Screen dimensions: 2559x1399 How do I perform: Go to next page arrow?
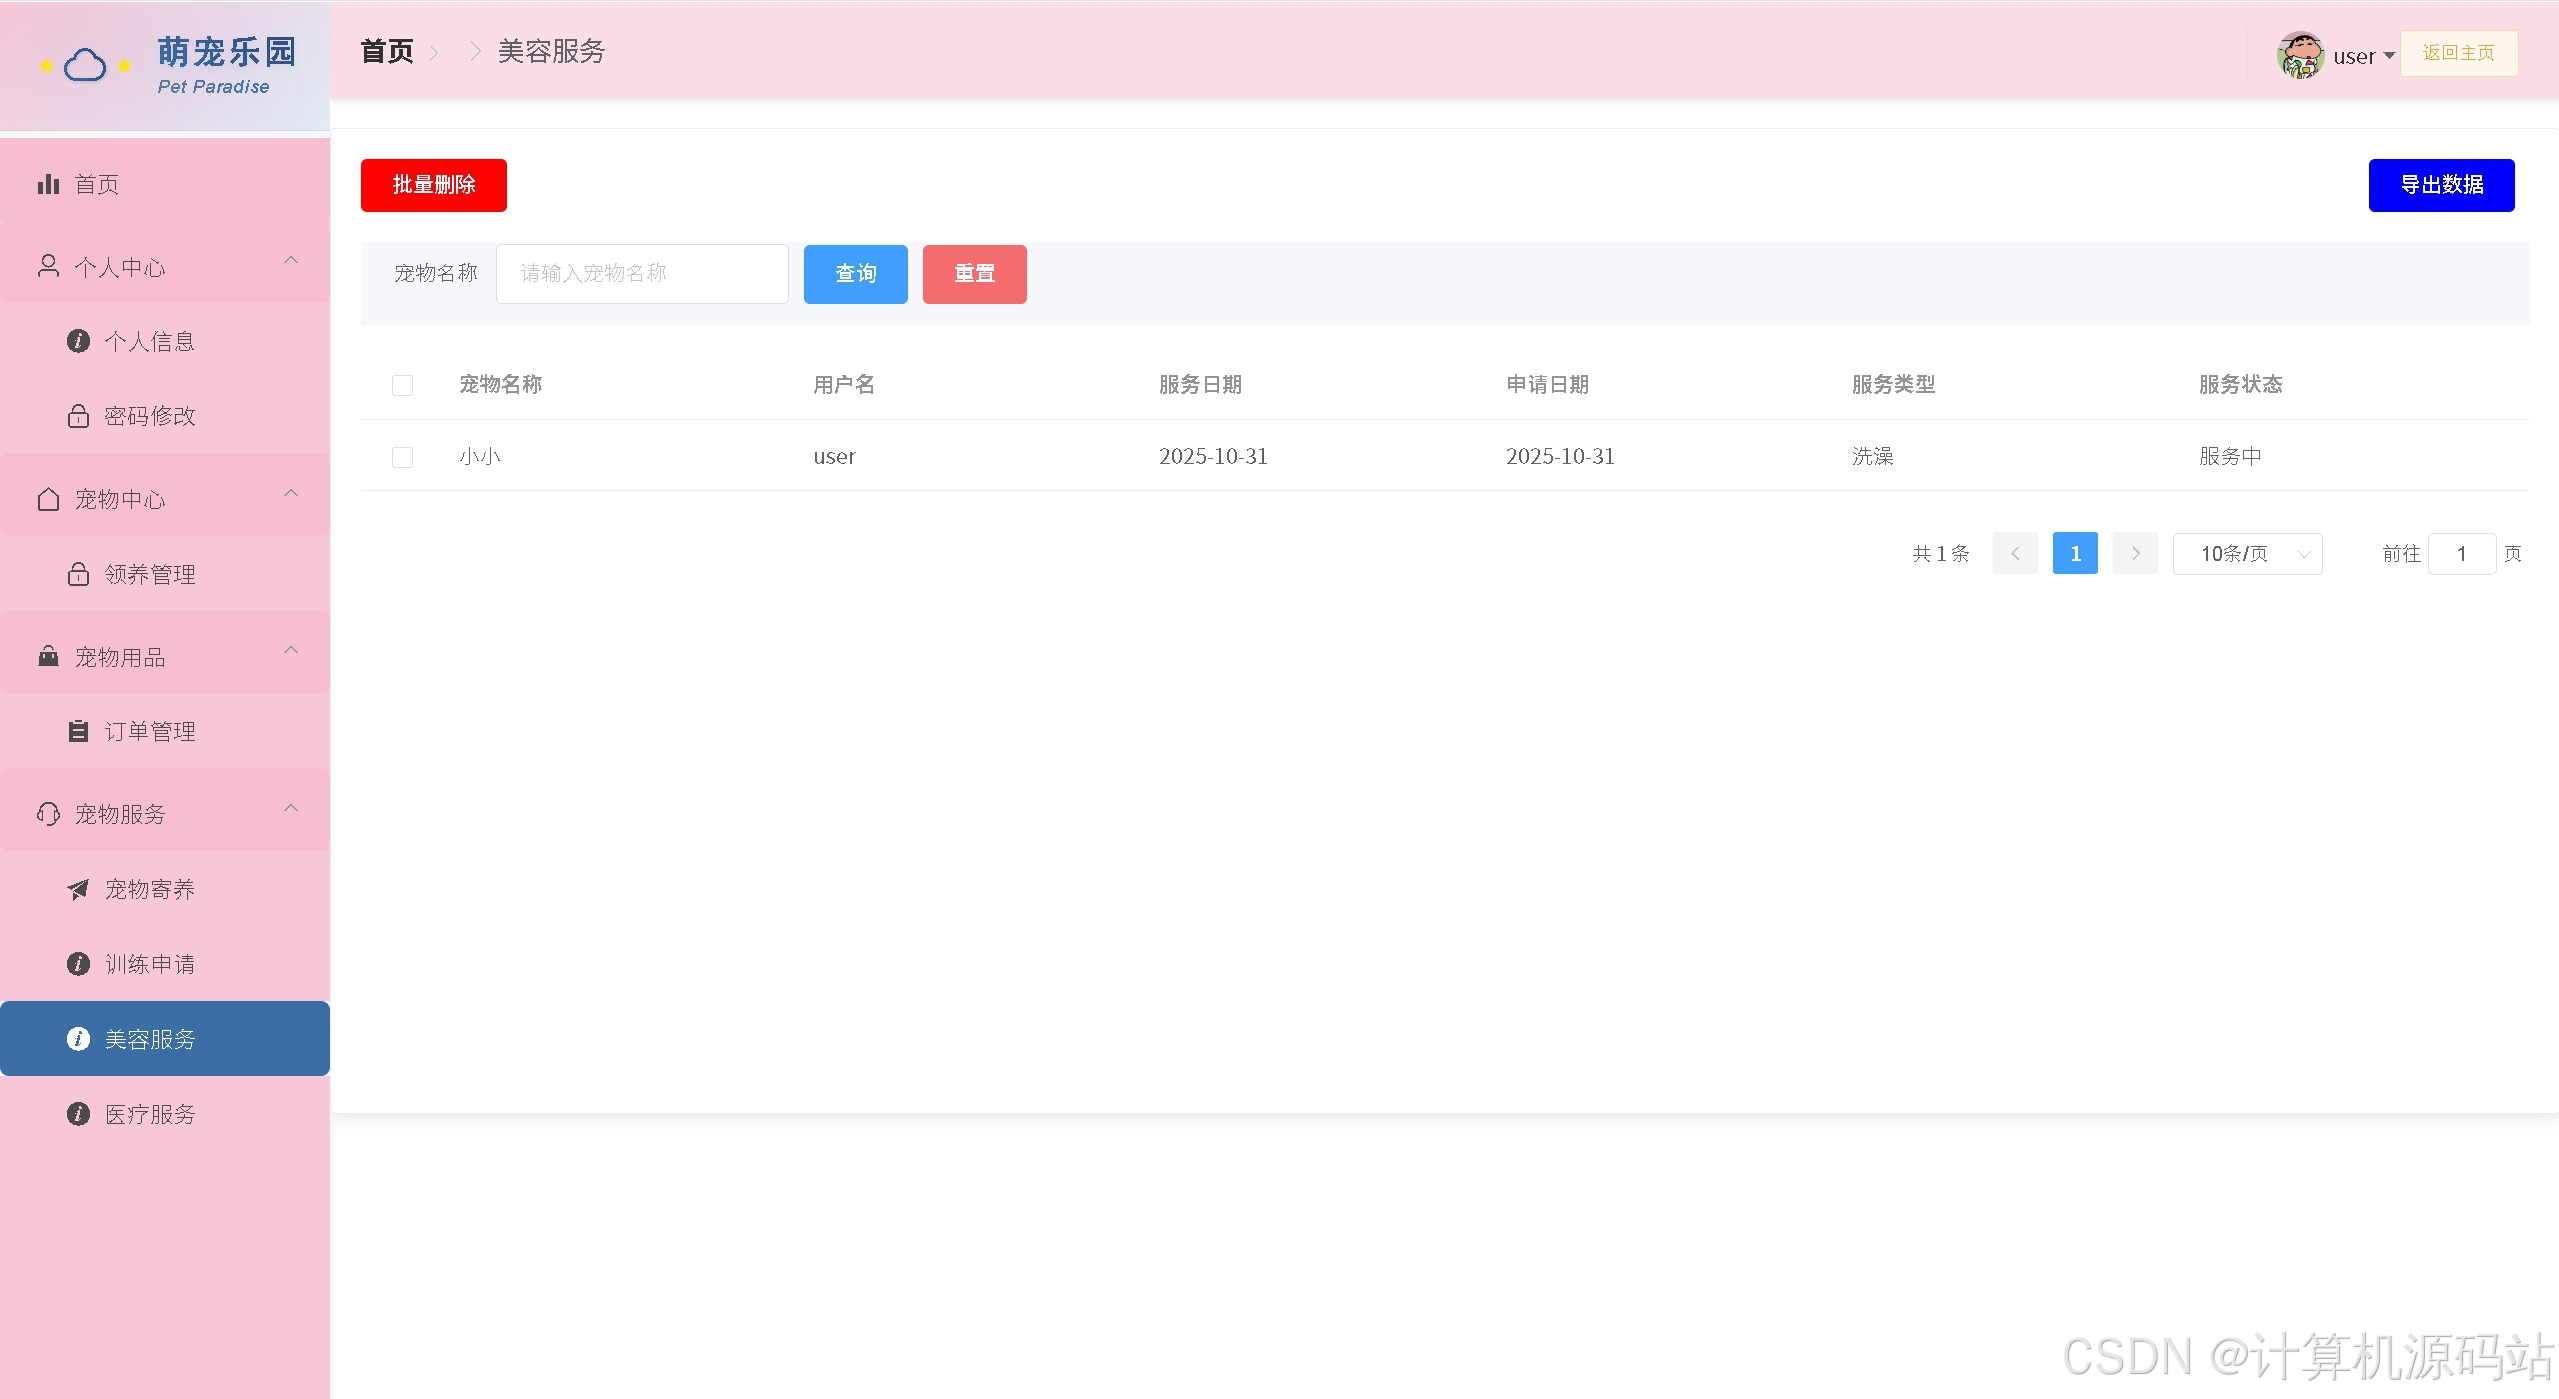2135,553
